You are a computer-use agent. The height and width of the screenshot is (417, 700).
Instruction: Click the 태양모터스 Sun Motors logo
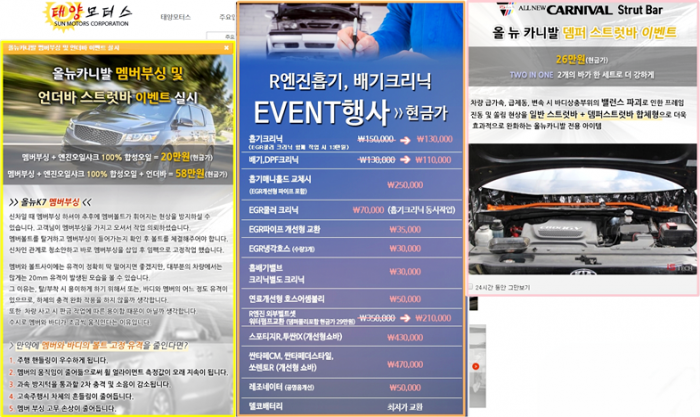(x=88, y=17)
